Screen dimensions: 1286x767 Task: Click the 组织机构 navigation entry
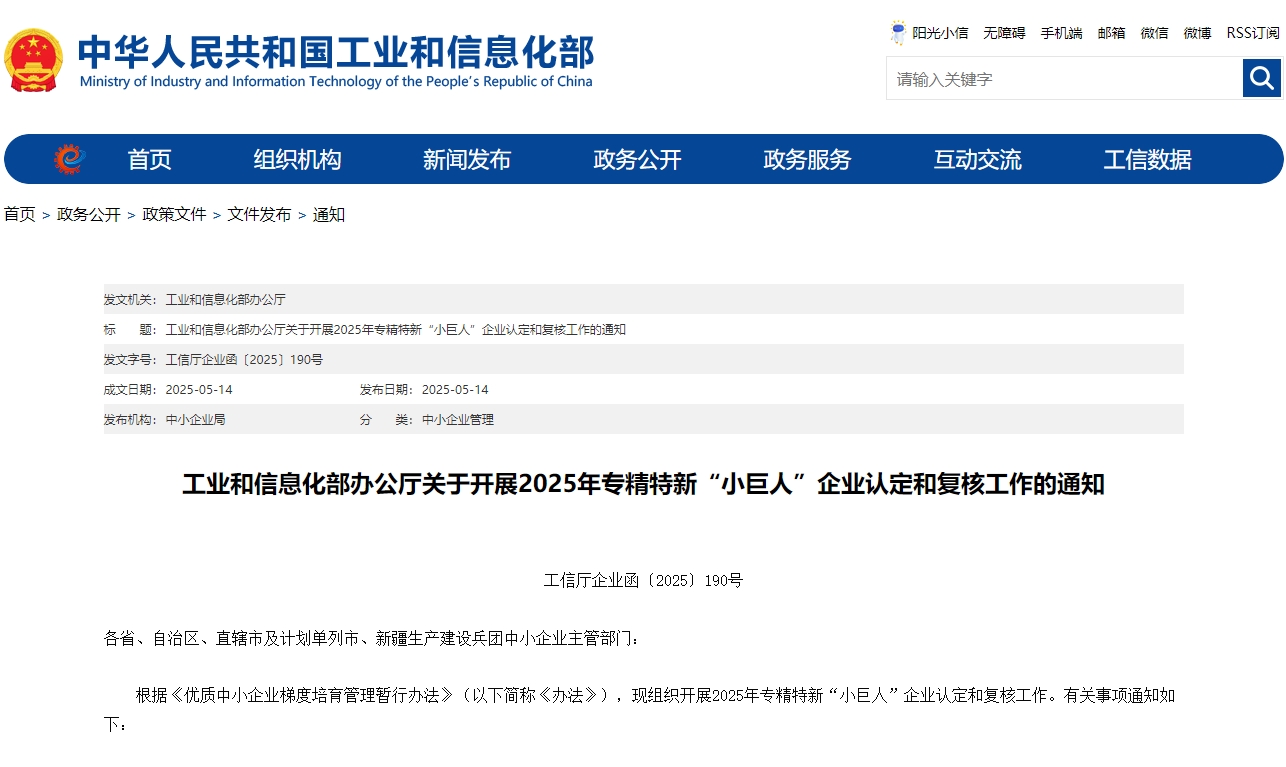(297, 159)
